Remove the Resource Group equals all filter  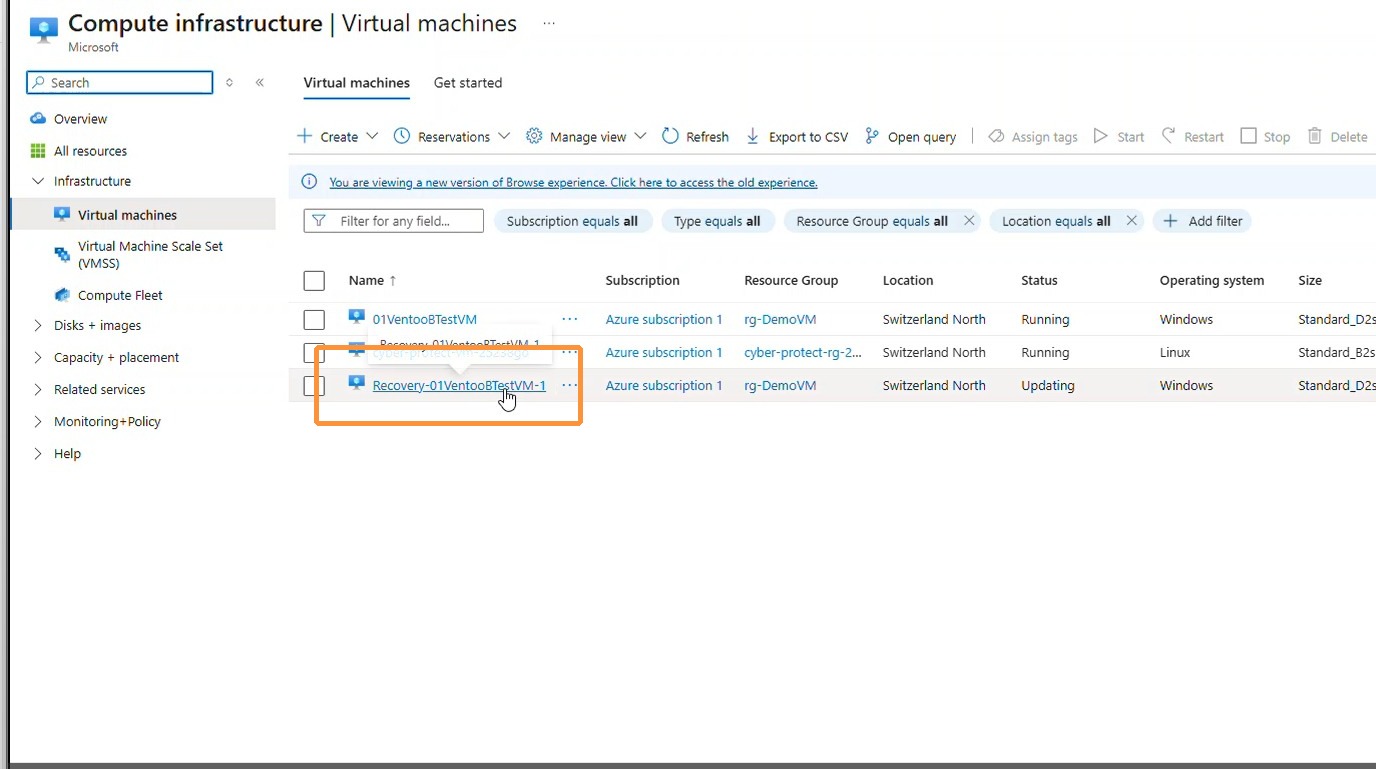coord(969,221)
